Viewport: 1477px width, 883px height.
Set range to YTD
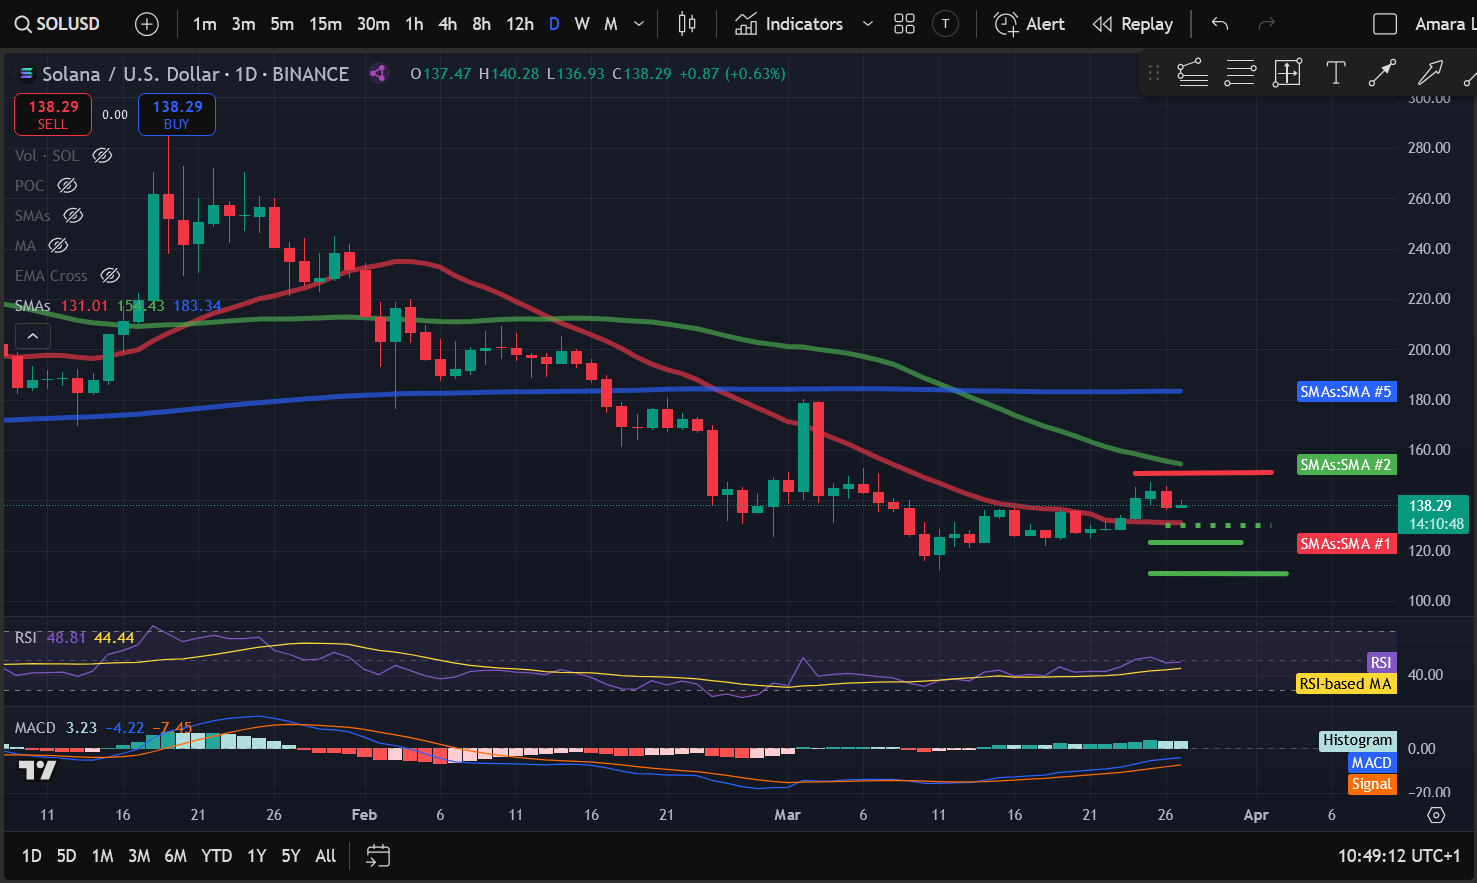tap(216, 856)
